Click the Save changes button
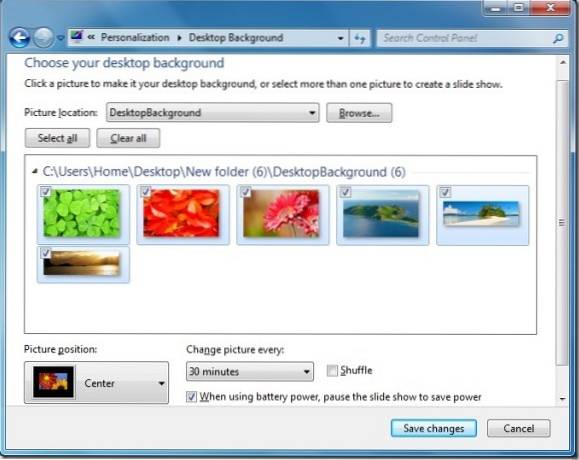 click(x=434, y=428)
